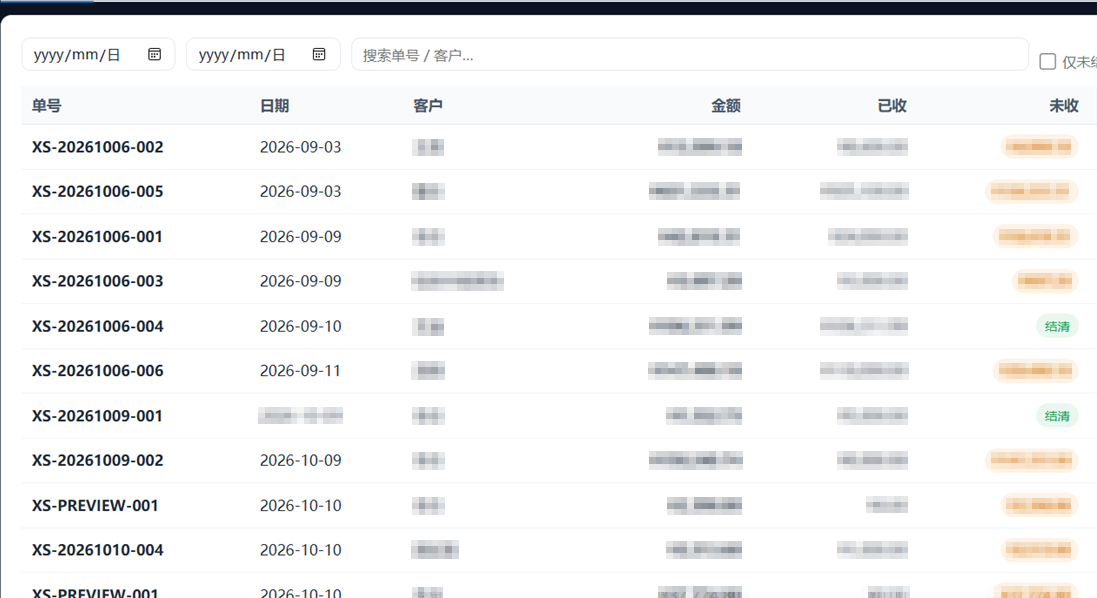Click into the end date yyyy/mm/日 field

click(x=263, y=55)
